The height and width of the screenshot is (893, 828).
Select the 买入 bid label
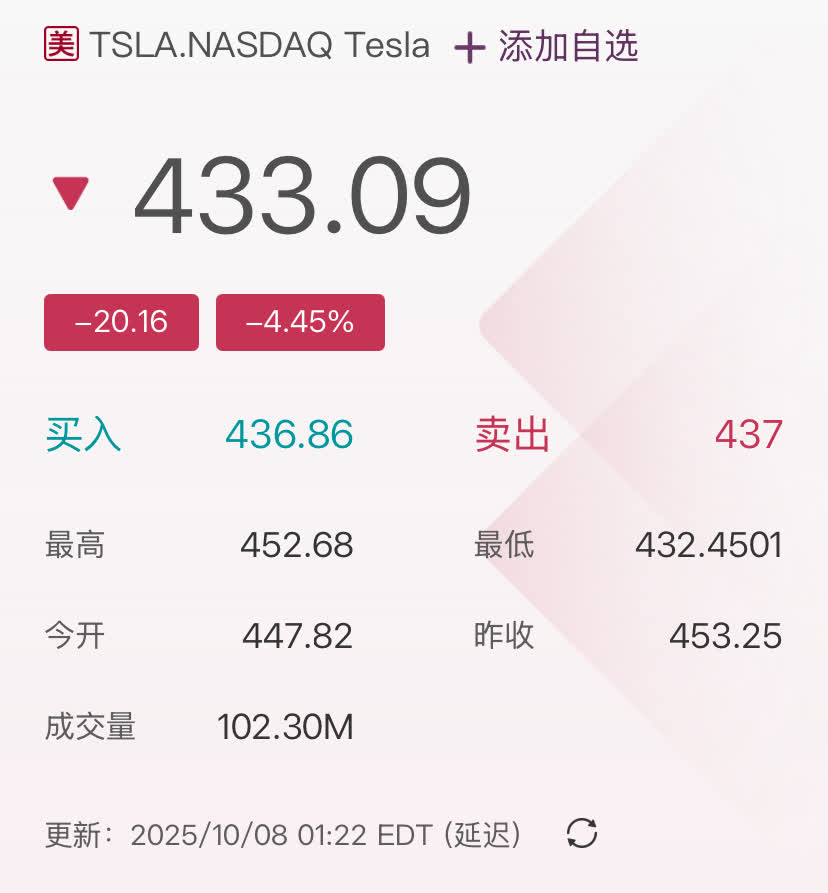pyautogui.click(x=83, y=435)
